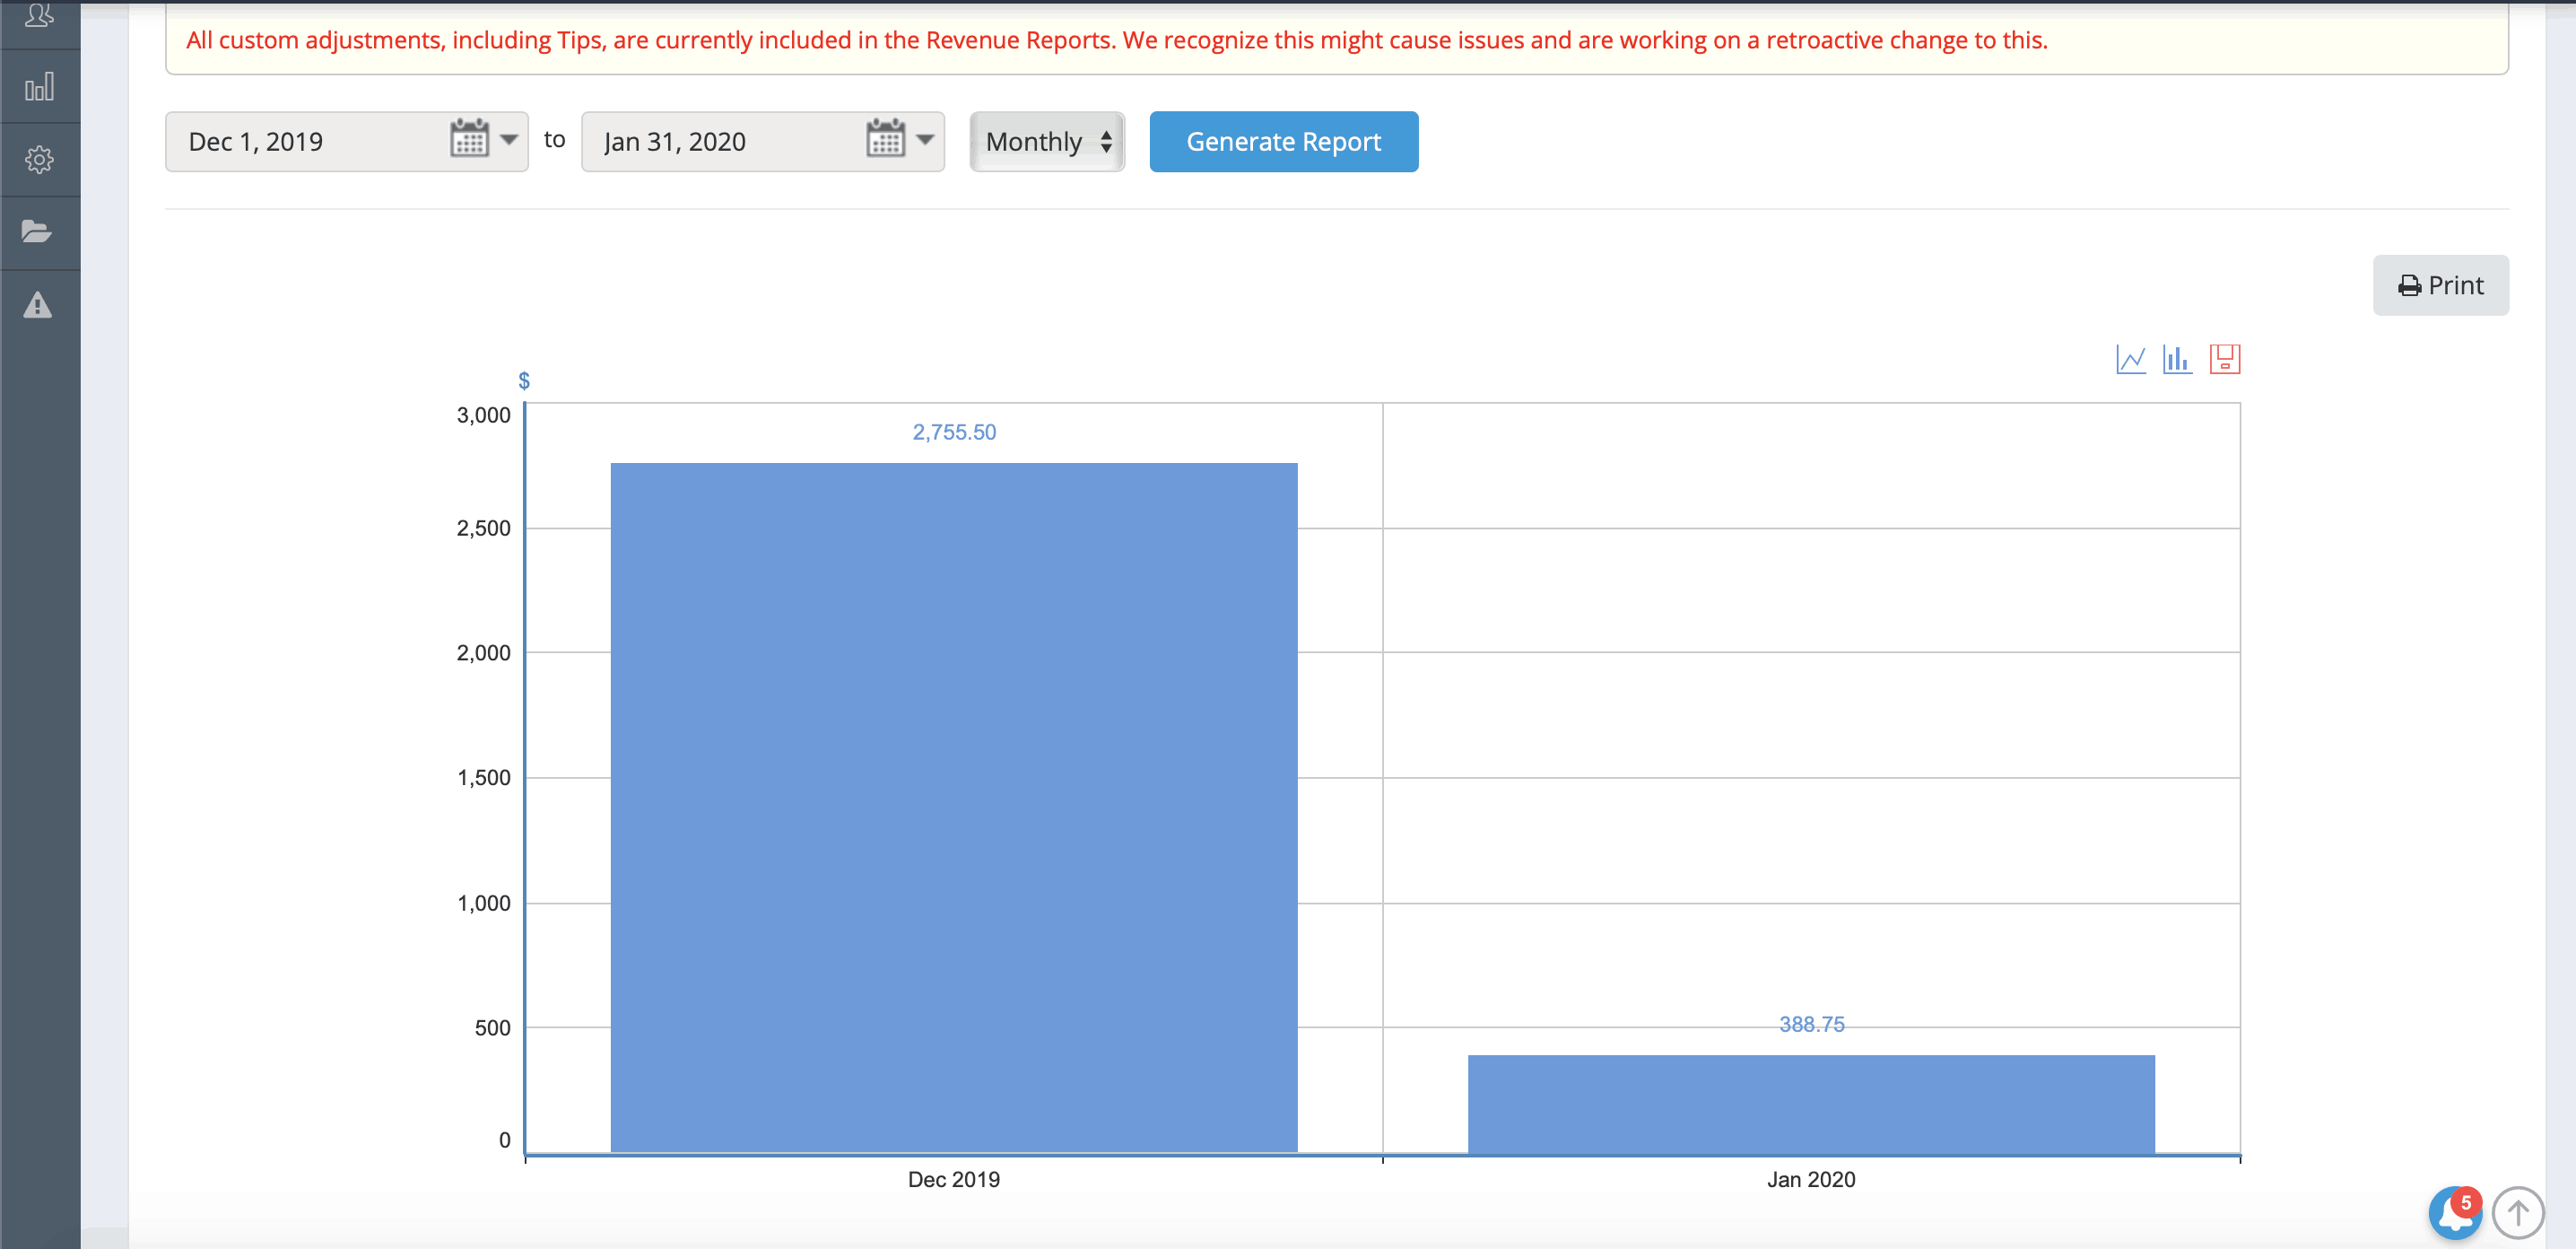Open the folder icon in sidebar

(37, 232)
